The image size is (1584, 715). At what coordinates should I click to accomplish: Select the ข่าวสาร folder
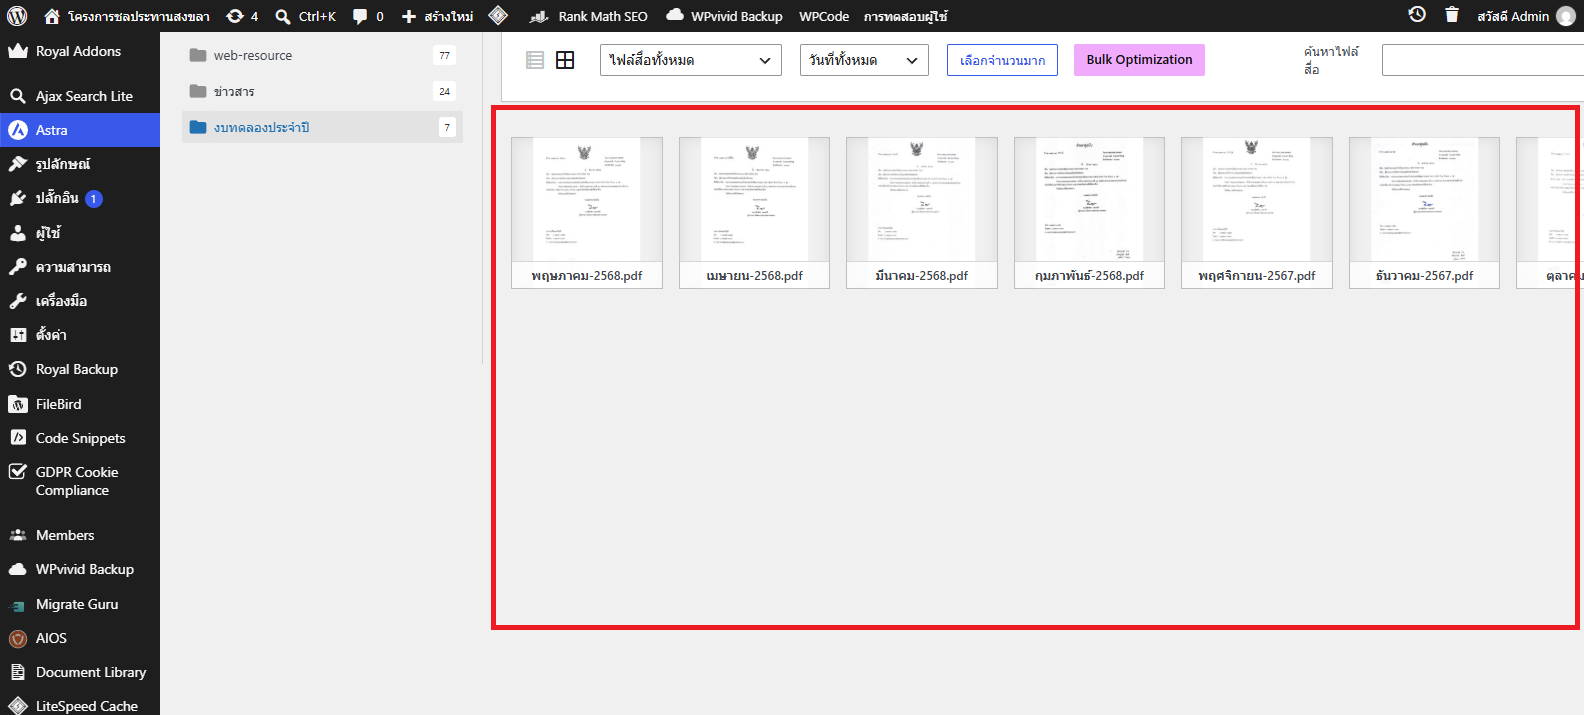(322, 91)
